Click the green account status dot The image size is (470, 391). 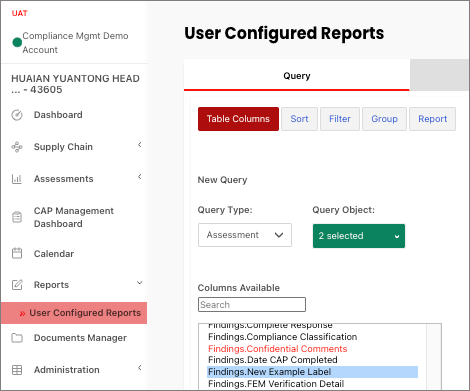pos(17,42)
